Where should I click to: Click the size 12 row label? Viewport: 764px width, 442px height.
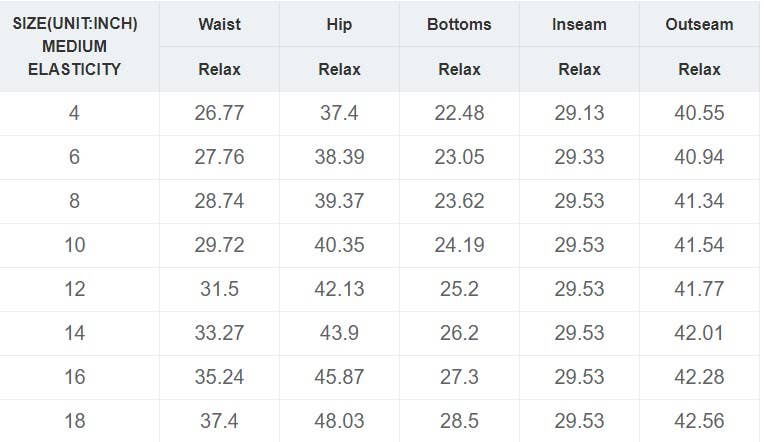pos(75,289)
